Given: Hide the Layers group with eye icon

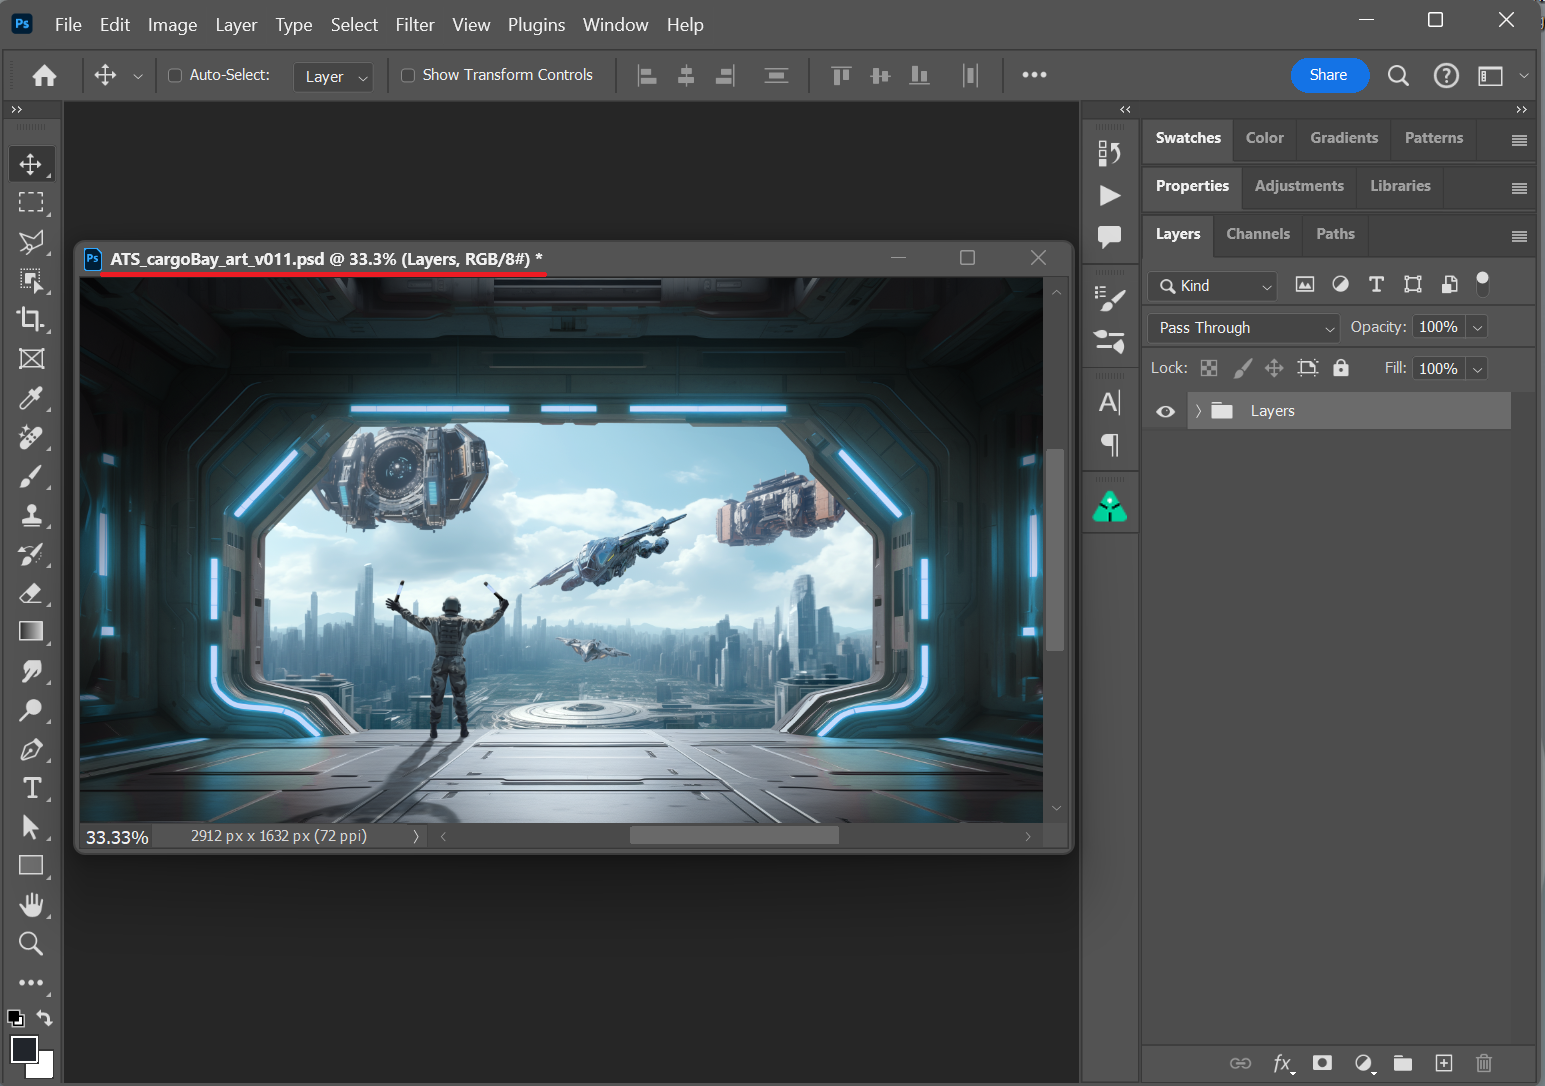Looking at the screenshot, I should (x=1166, y=411).
